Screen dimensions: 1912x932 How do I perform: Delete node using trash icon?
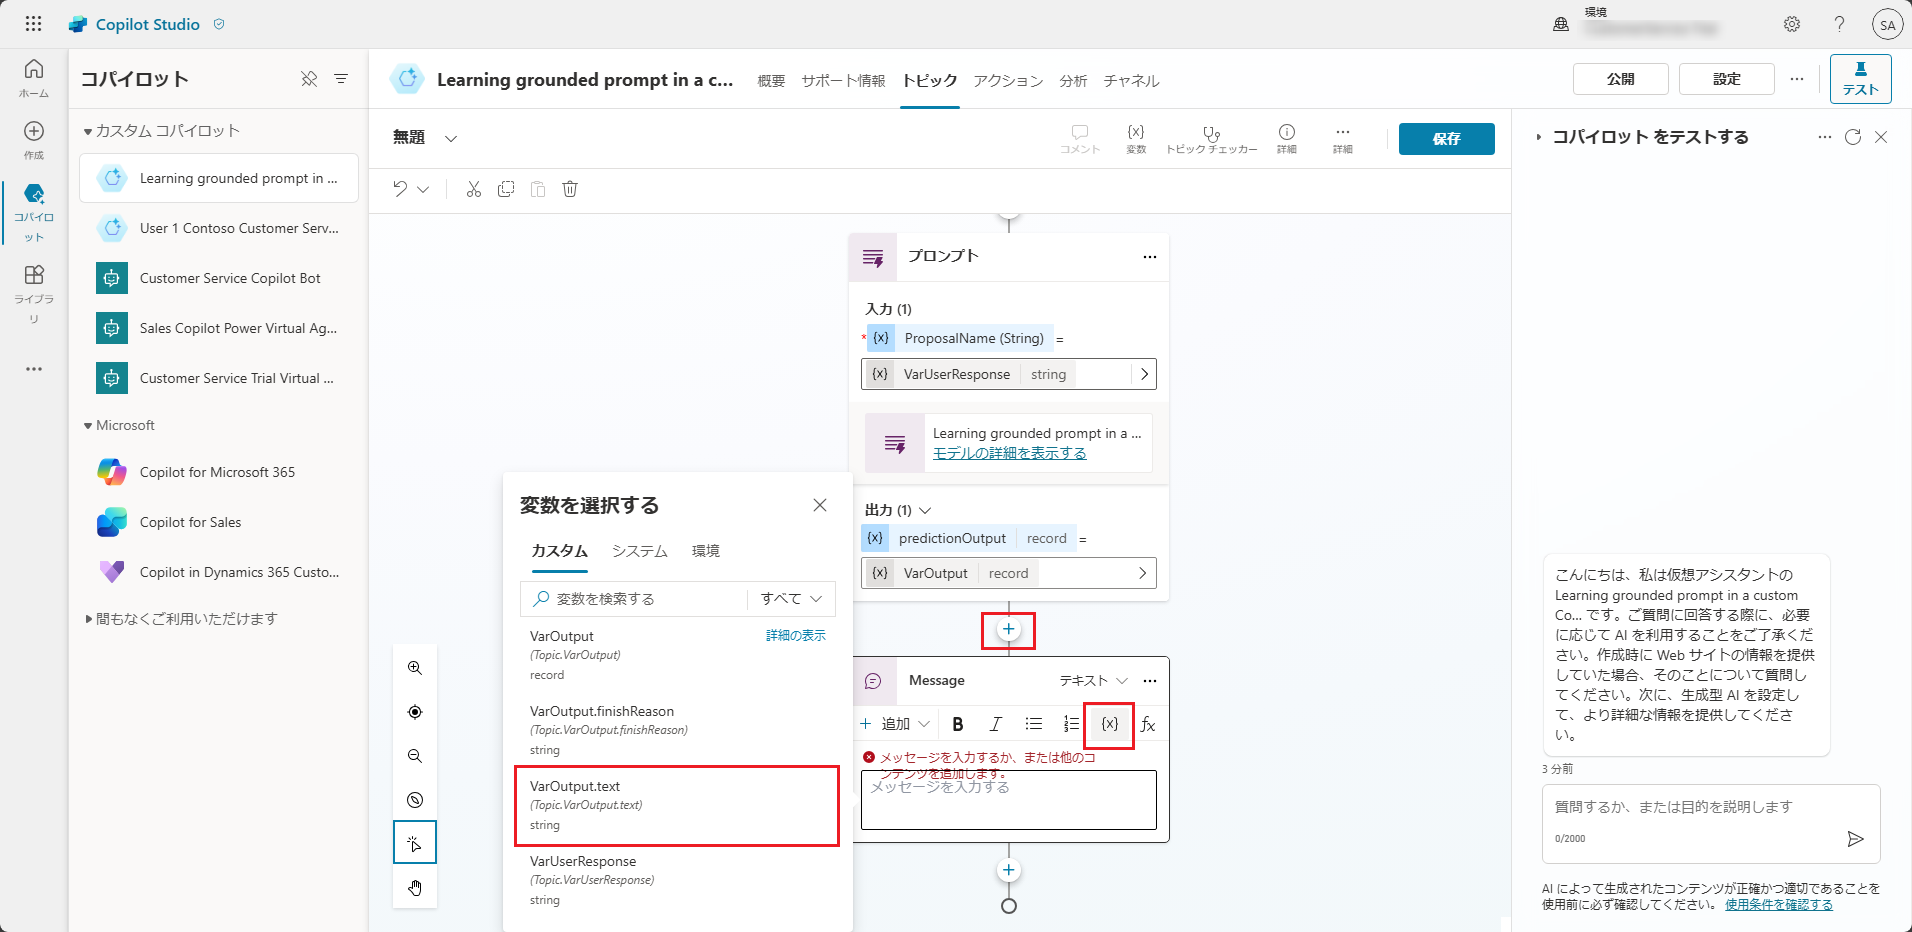pos(570,189)
